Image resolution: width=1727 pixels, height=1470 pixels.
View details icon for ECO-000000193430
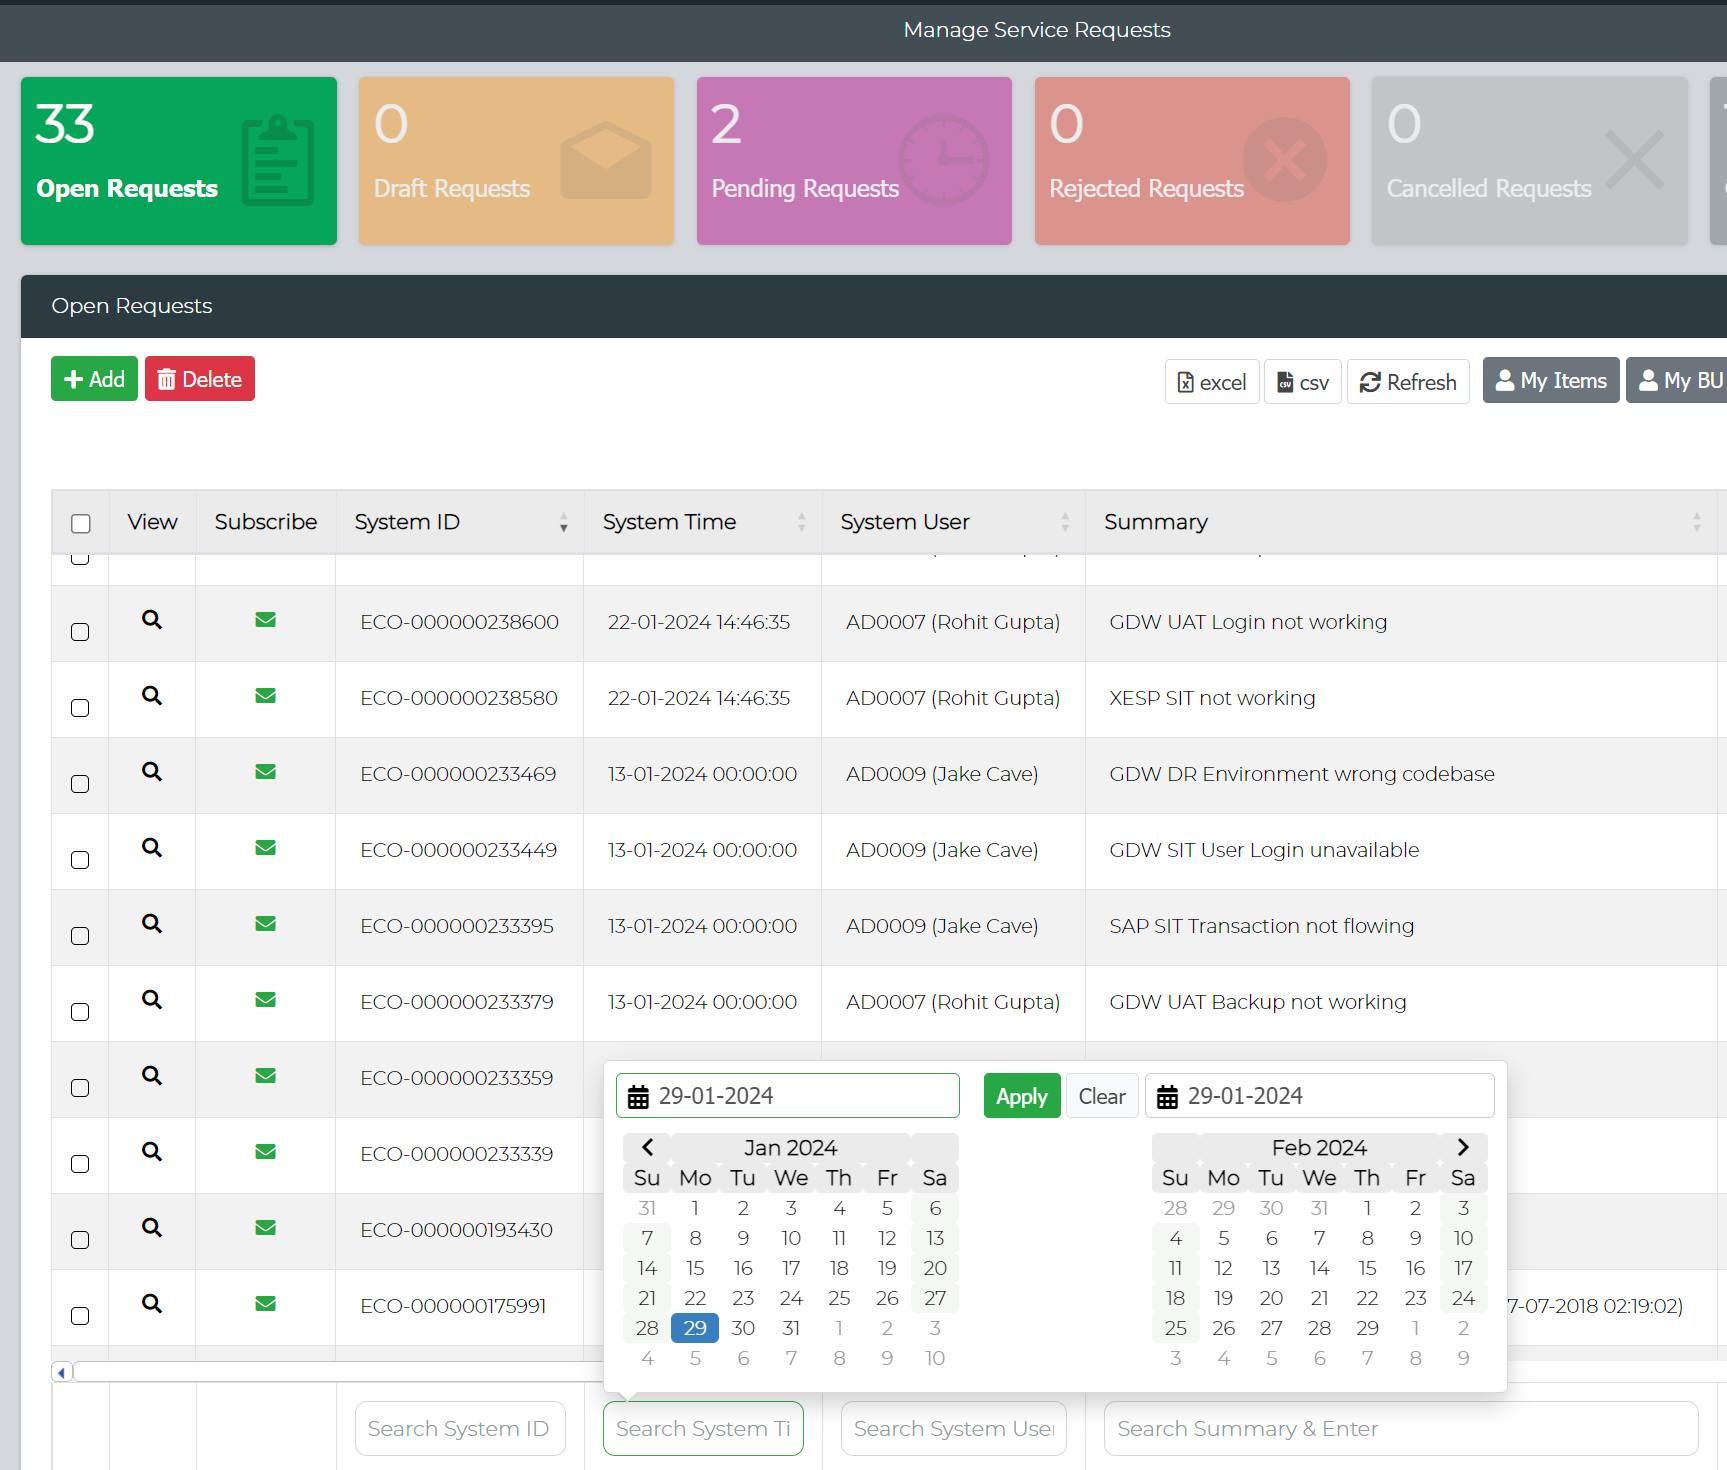pyautogui.click(x=152, y=1228)
